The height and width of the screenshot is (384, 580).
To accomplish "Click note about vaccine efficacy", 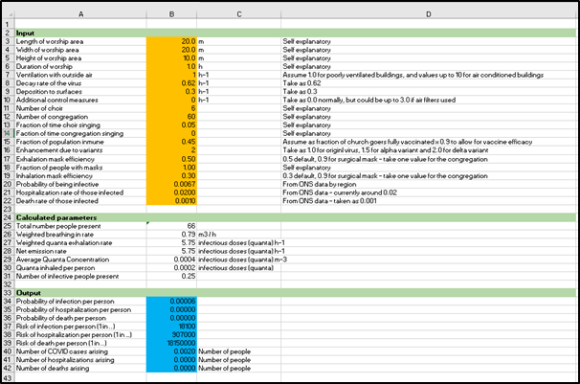I will click(x=407, y=142).
